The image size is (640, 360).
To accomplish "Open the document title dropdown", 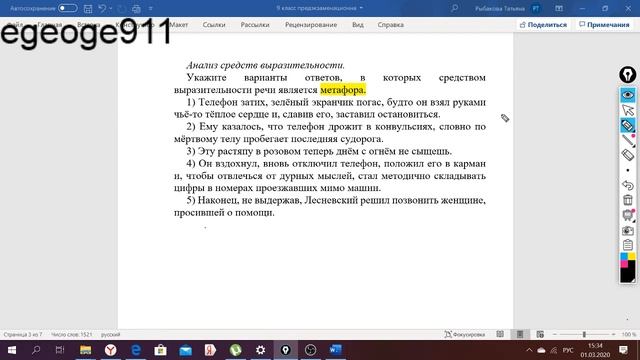I will pyautogui.click(x=361, y=8).
